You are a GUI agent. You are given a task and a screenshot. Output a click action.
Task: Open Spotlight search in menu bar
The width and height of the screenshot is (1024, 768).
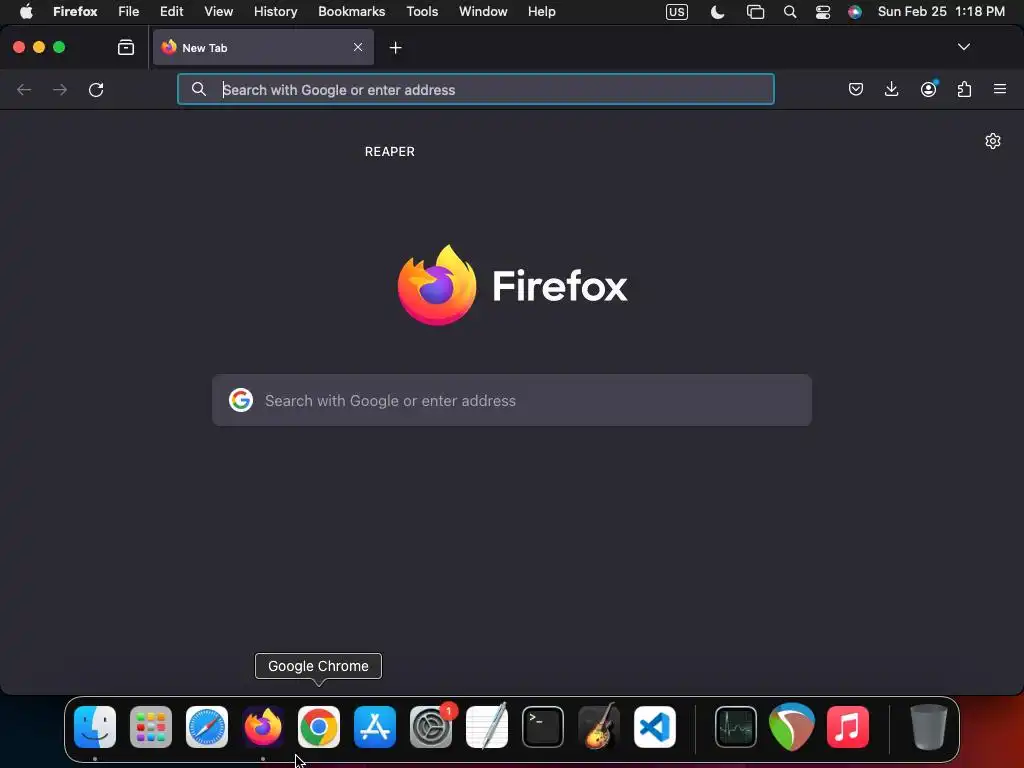(x=790, y=12)
